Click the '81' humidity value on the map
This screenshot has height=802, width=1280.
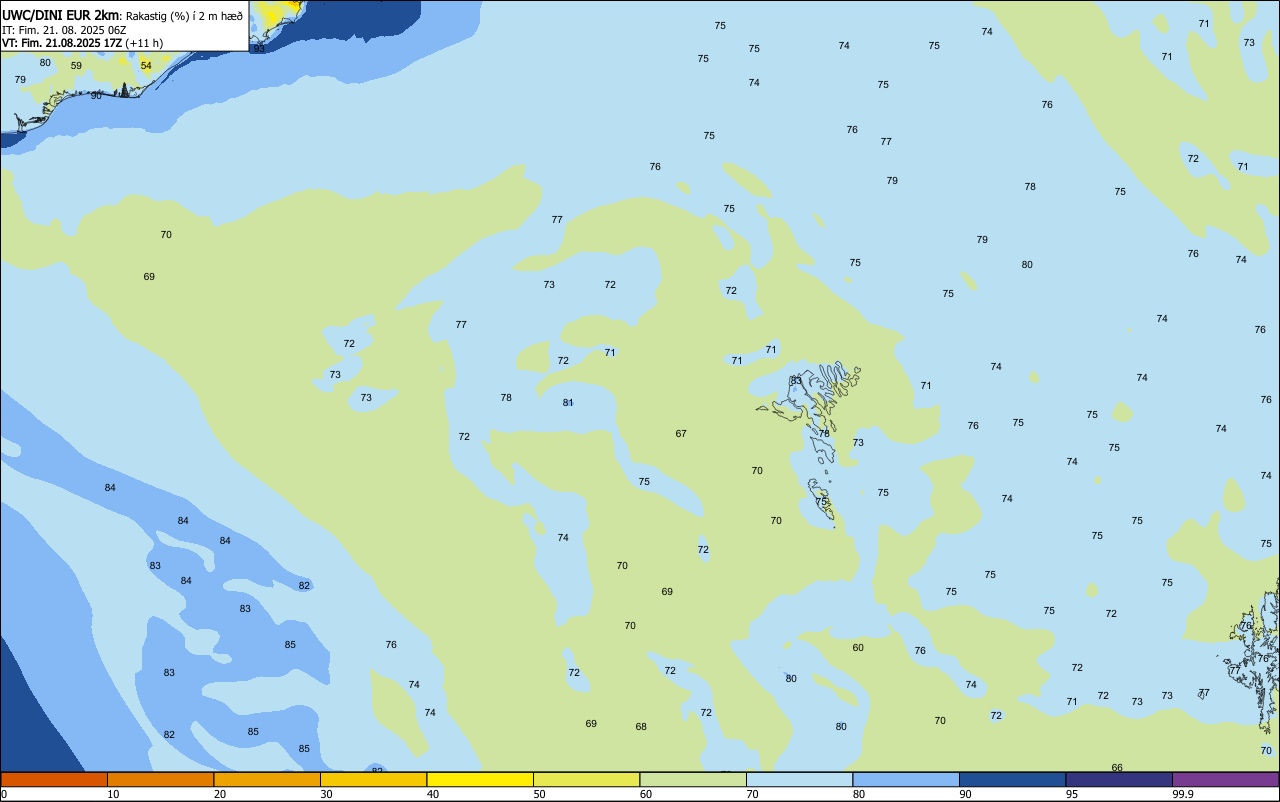568,403
